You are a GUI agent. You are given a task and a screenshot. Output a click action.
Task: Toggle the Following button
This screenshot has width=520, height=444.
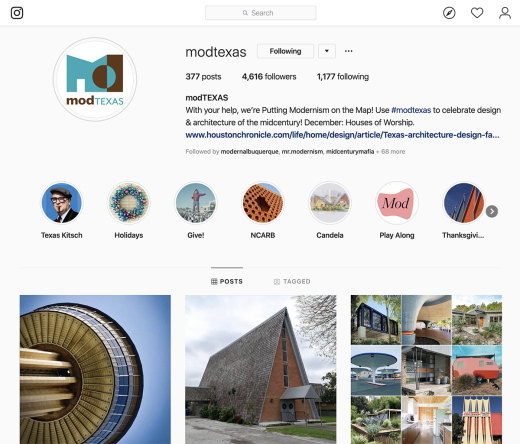pyautogui.click(x=285, y=51)
